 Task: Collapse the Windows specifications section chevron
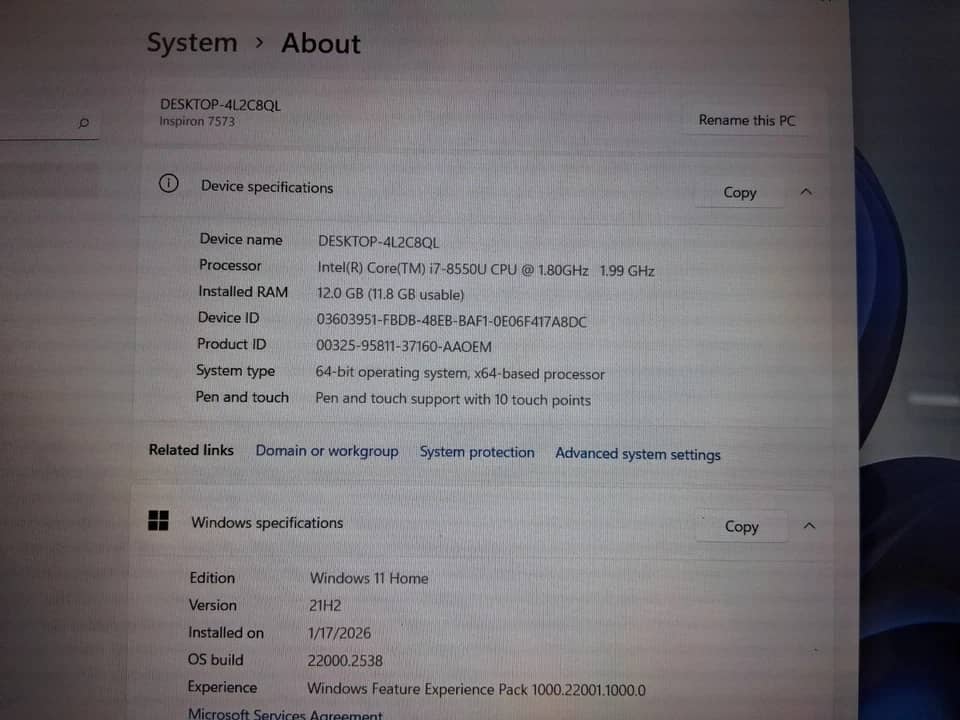click(x=809, y=526)
